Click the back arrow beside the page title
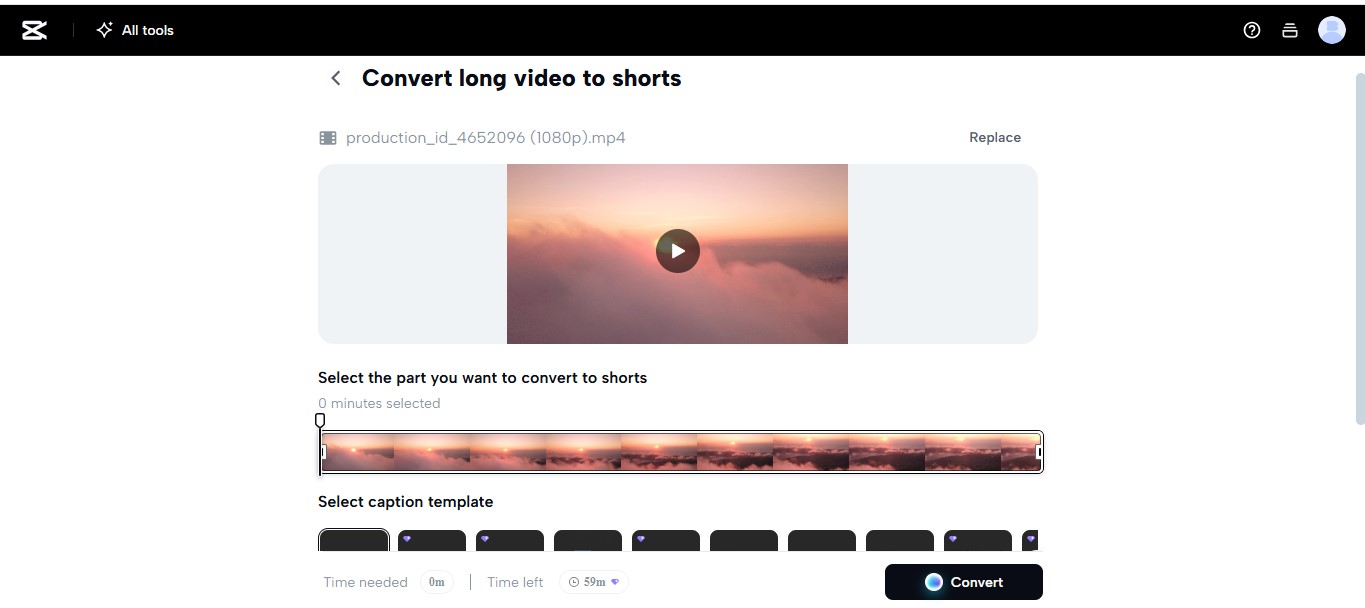Image resolution: width=1365 pixels, height=608 pixels. click(x=335, y=77)
